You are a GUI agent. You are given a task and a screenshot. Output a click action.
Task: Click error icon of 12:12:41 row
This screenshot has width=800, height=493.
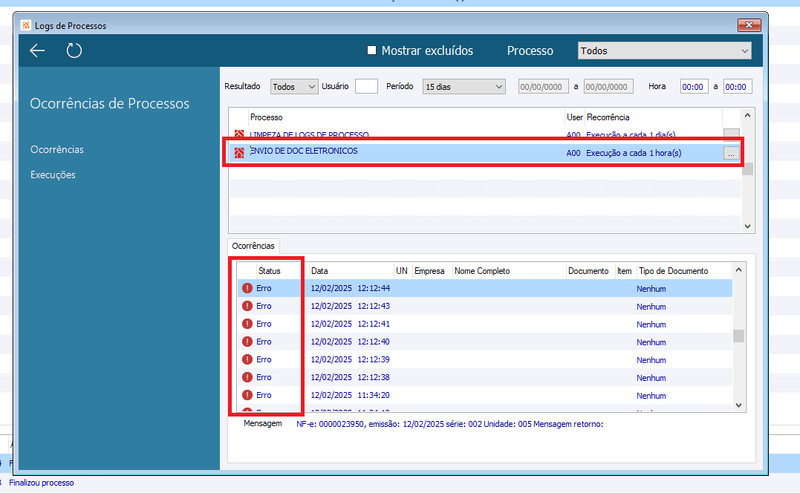247,324
